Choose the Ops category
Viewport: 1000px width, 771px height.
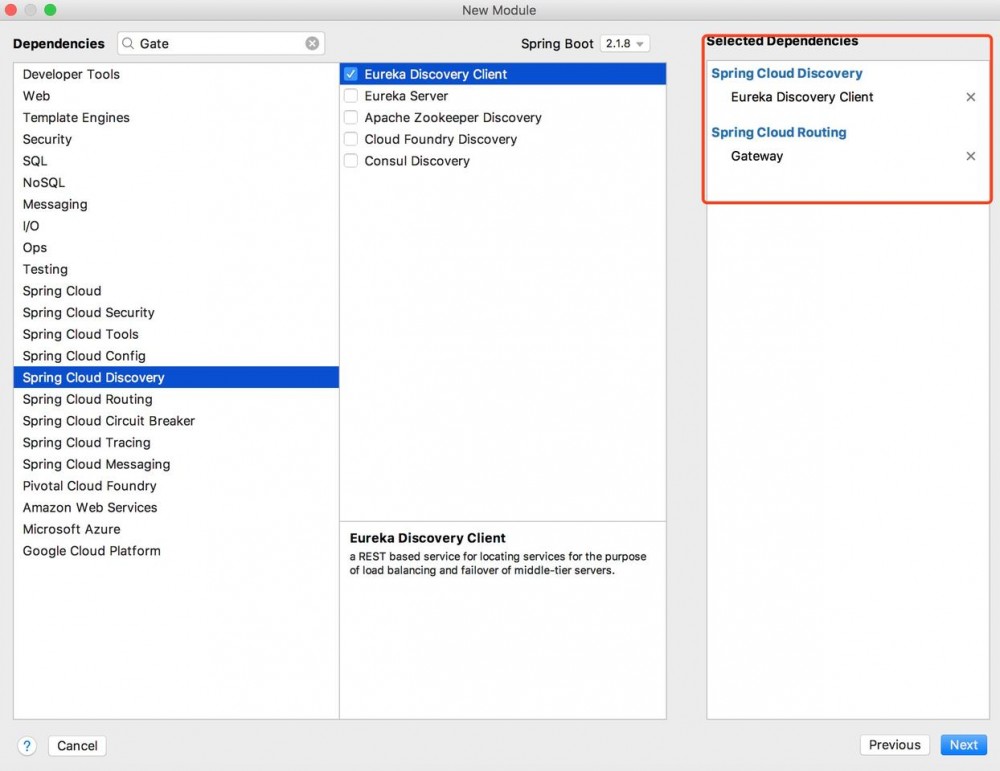176,247
